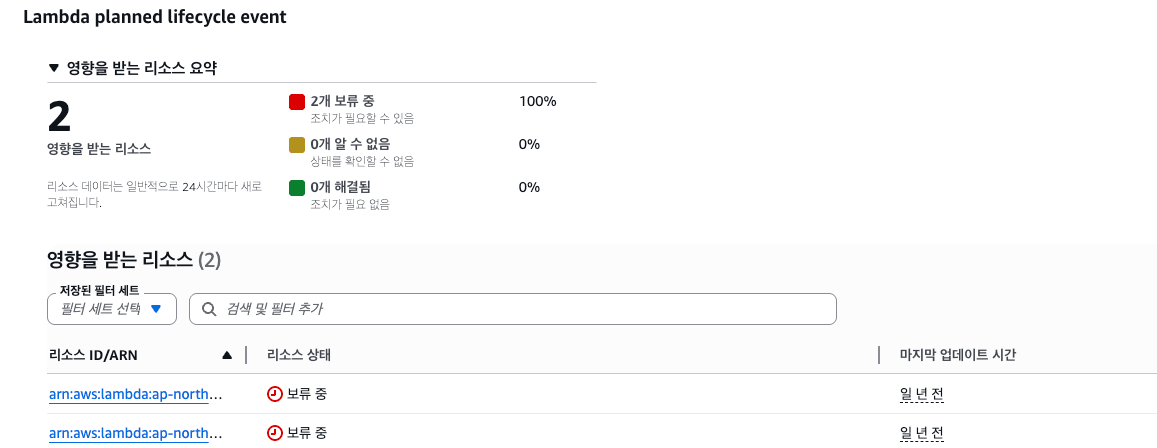Image resolution: width=1157 pixels, height=448 pixels.
Task: Click divider between 리소스 ID/ARN and 리소스 상태
Action: pos(246,355)
